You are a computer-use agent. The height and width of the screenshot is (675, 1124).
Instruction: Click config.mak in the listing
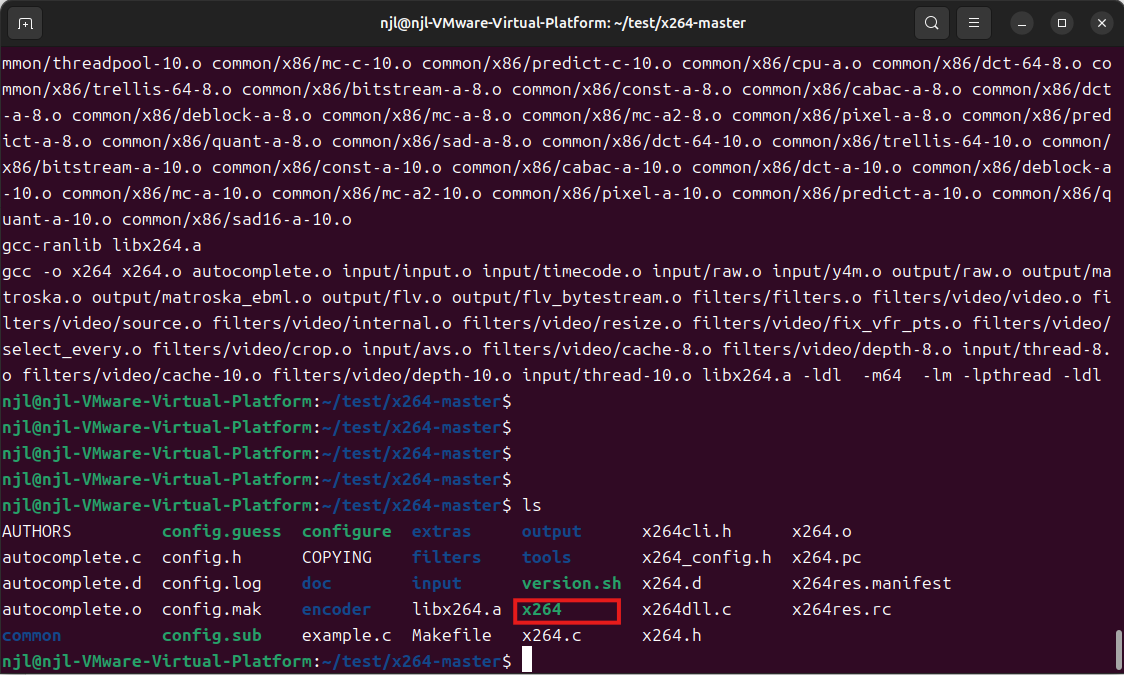(x=211, y=609)
